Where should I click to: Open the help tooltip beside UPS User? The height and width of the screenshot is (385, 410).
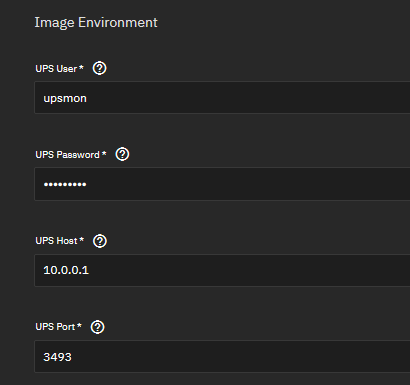(x=99, y=68)
